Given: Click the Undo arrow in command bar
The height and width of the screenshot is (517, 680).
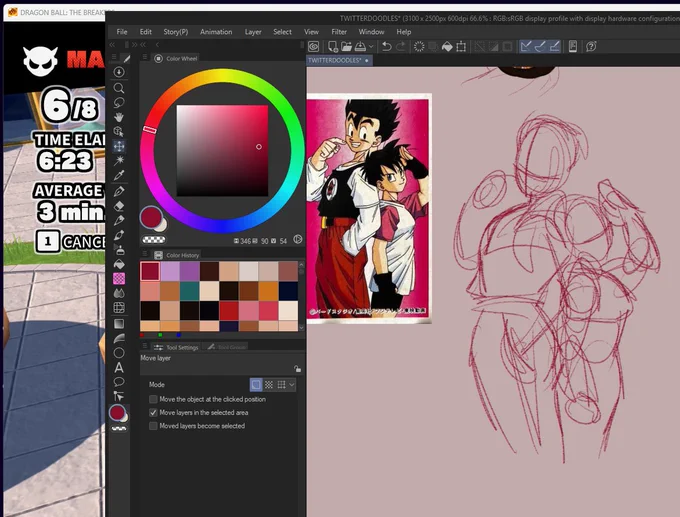Looking at the screenshot, I should click(386, 46).
